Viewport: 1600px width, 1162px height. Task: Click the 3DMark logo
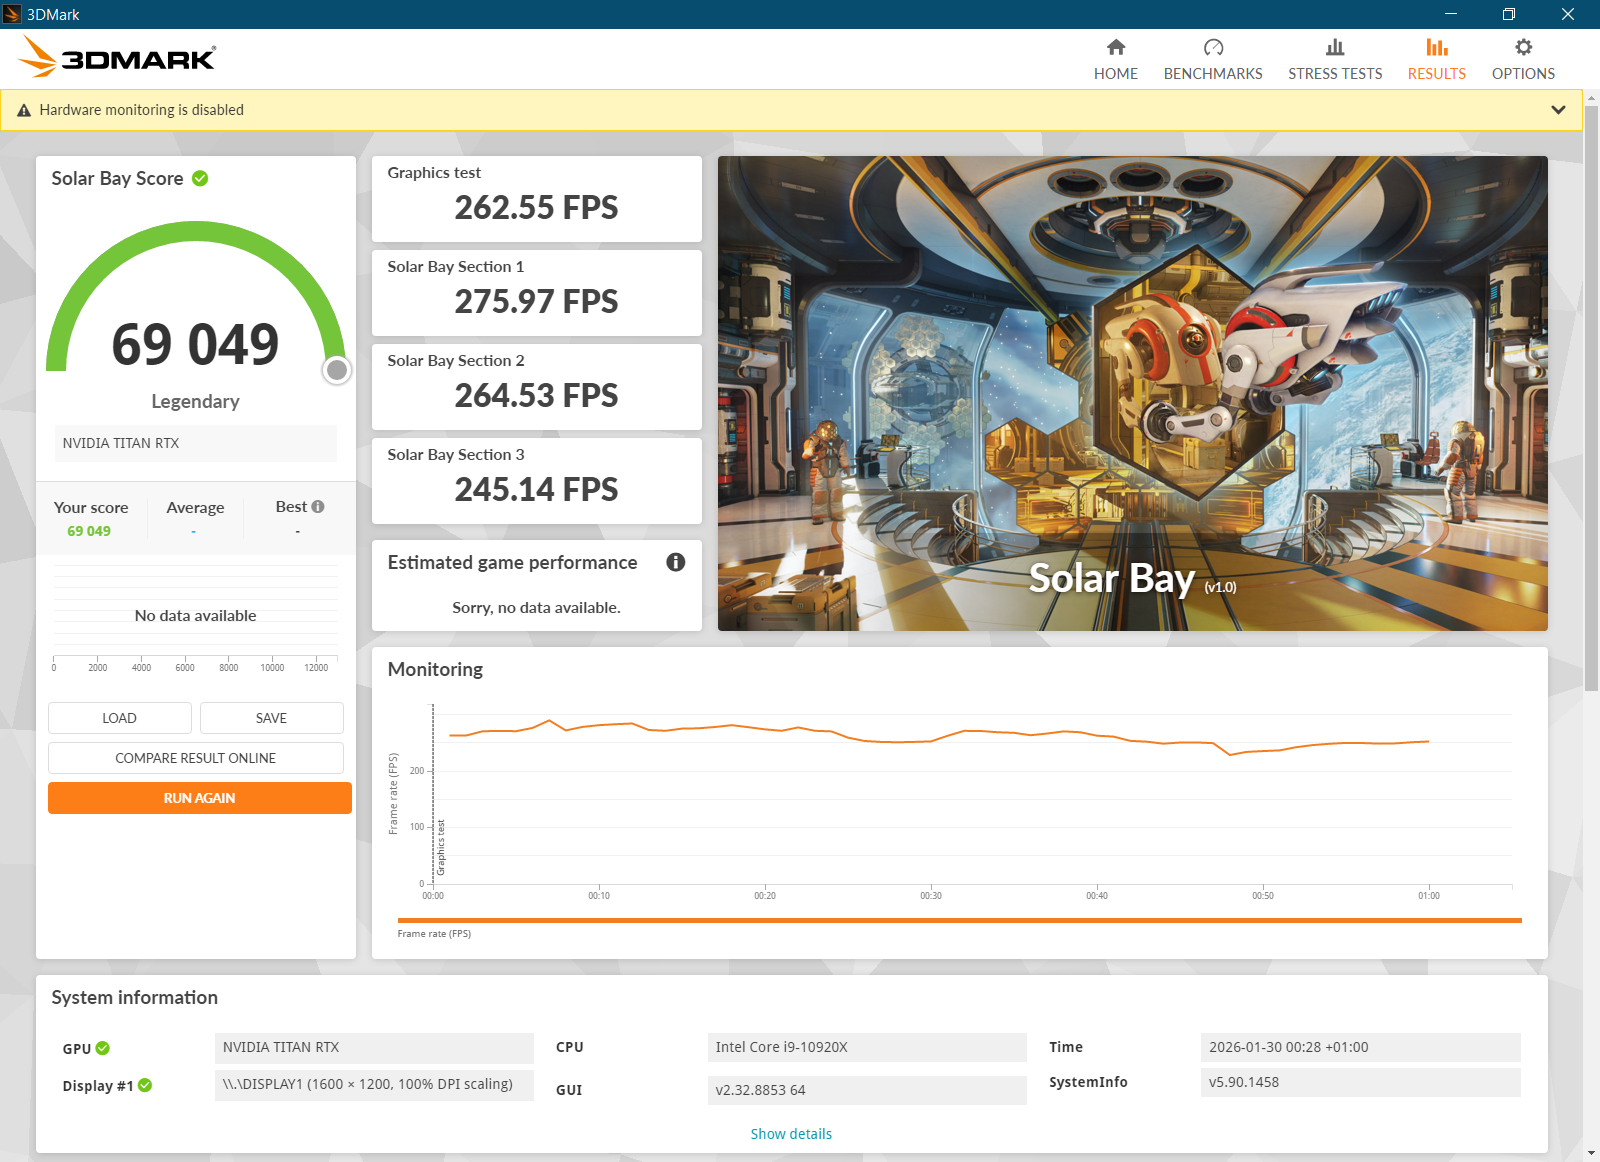(x=118, y=57)
